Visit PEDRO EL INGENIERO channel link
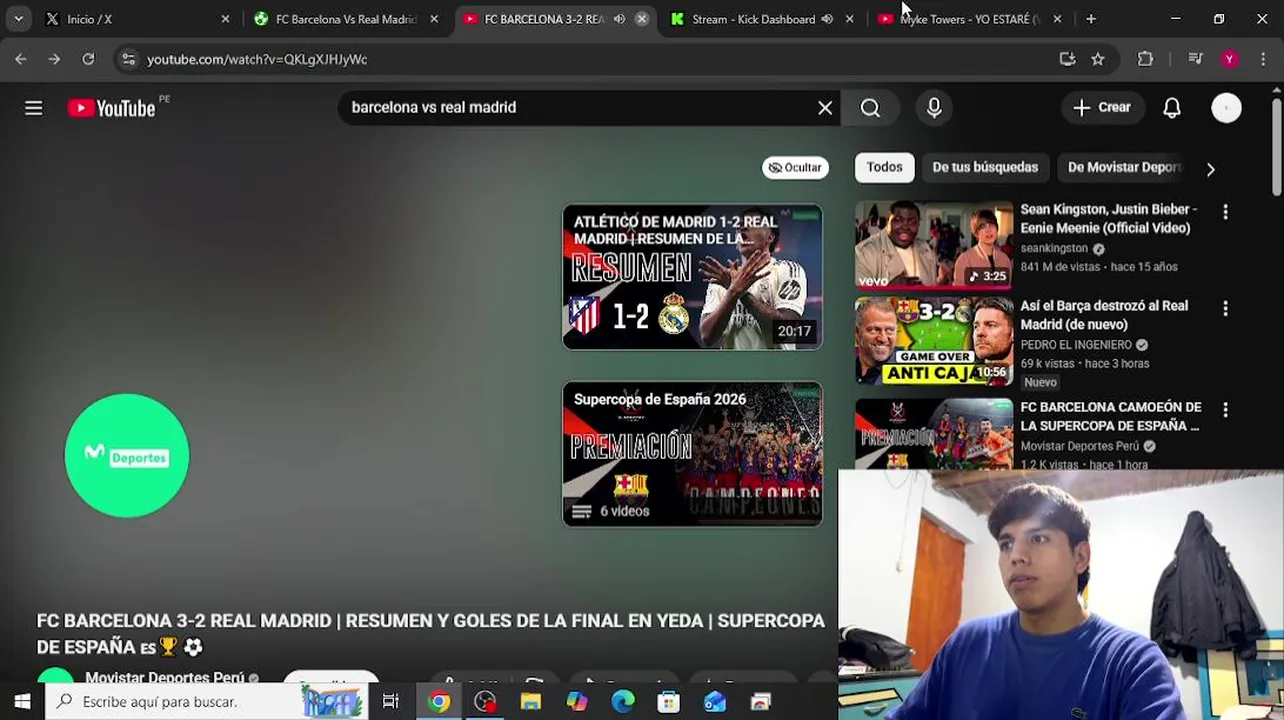The width and height of the screenshot is (1284, 720). [x=1076, y=345]
